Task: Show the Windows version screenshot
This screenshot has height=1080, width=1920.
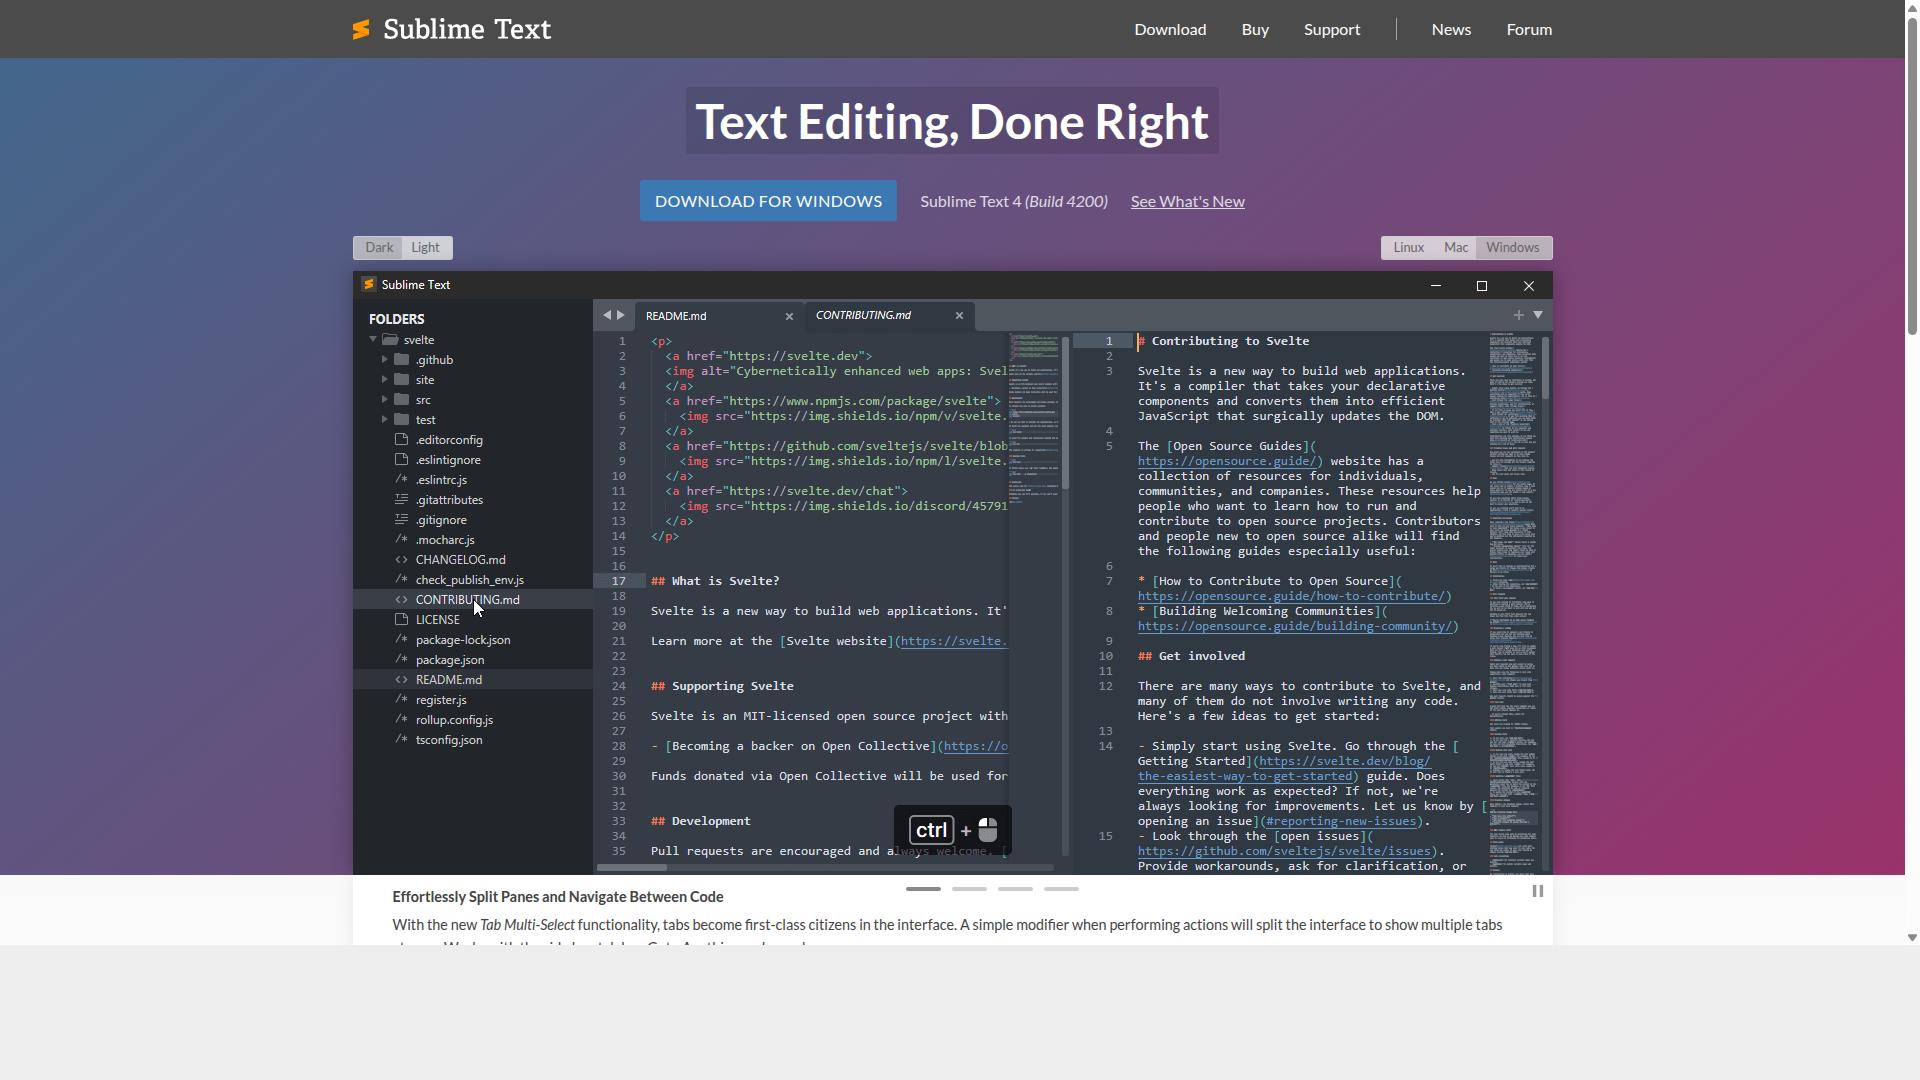Action: [x=1513, y=248]
